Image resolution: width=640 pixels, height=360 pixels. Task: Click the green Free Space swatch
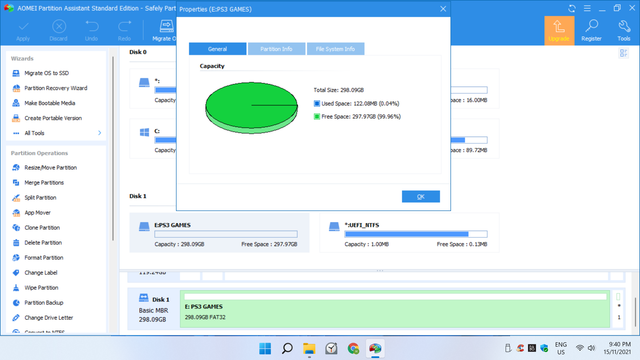click(x=317, y=117)
